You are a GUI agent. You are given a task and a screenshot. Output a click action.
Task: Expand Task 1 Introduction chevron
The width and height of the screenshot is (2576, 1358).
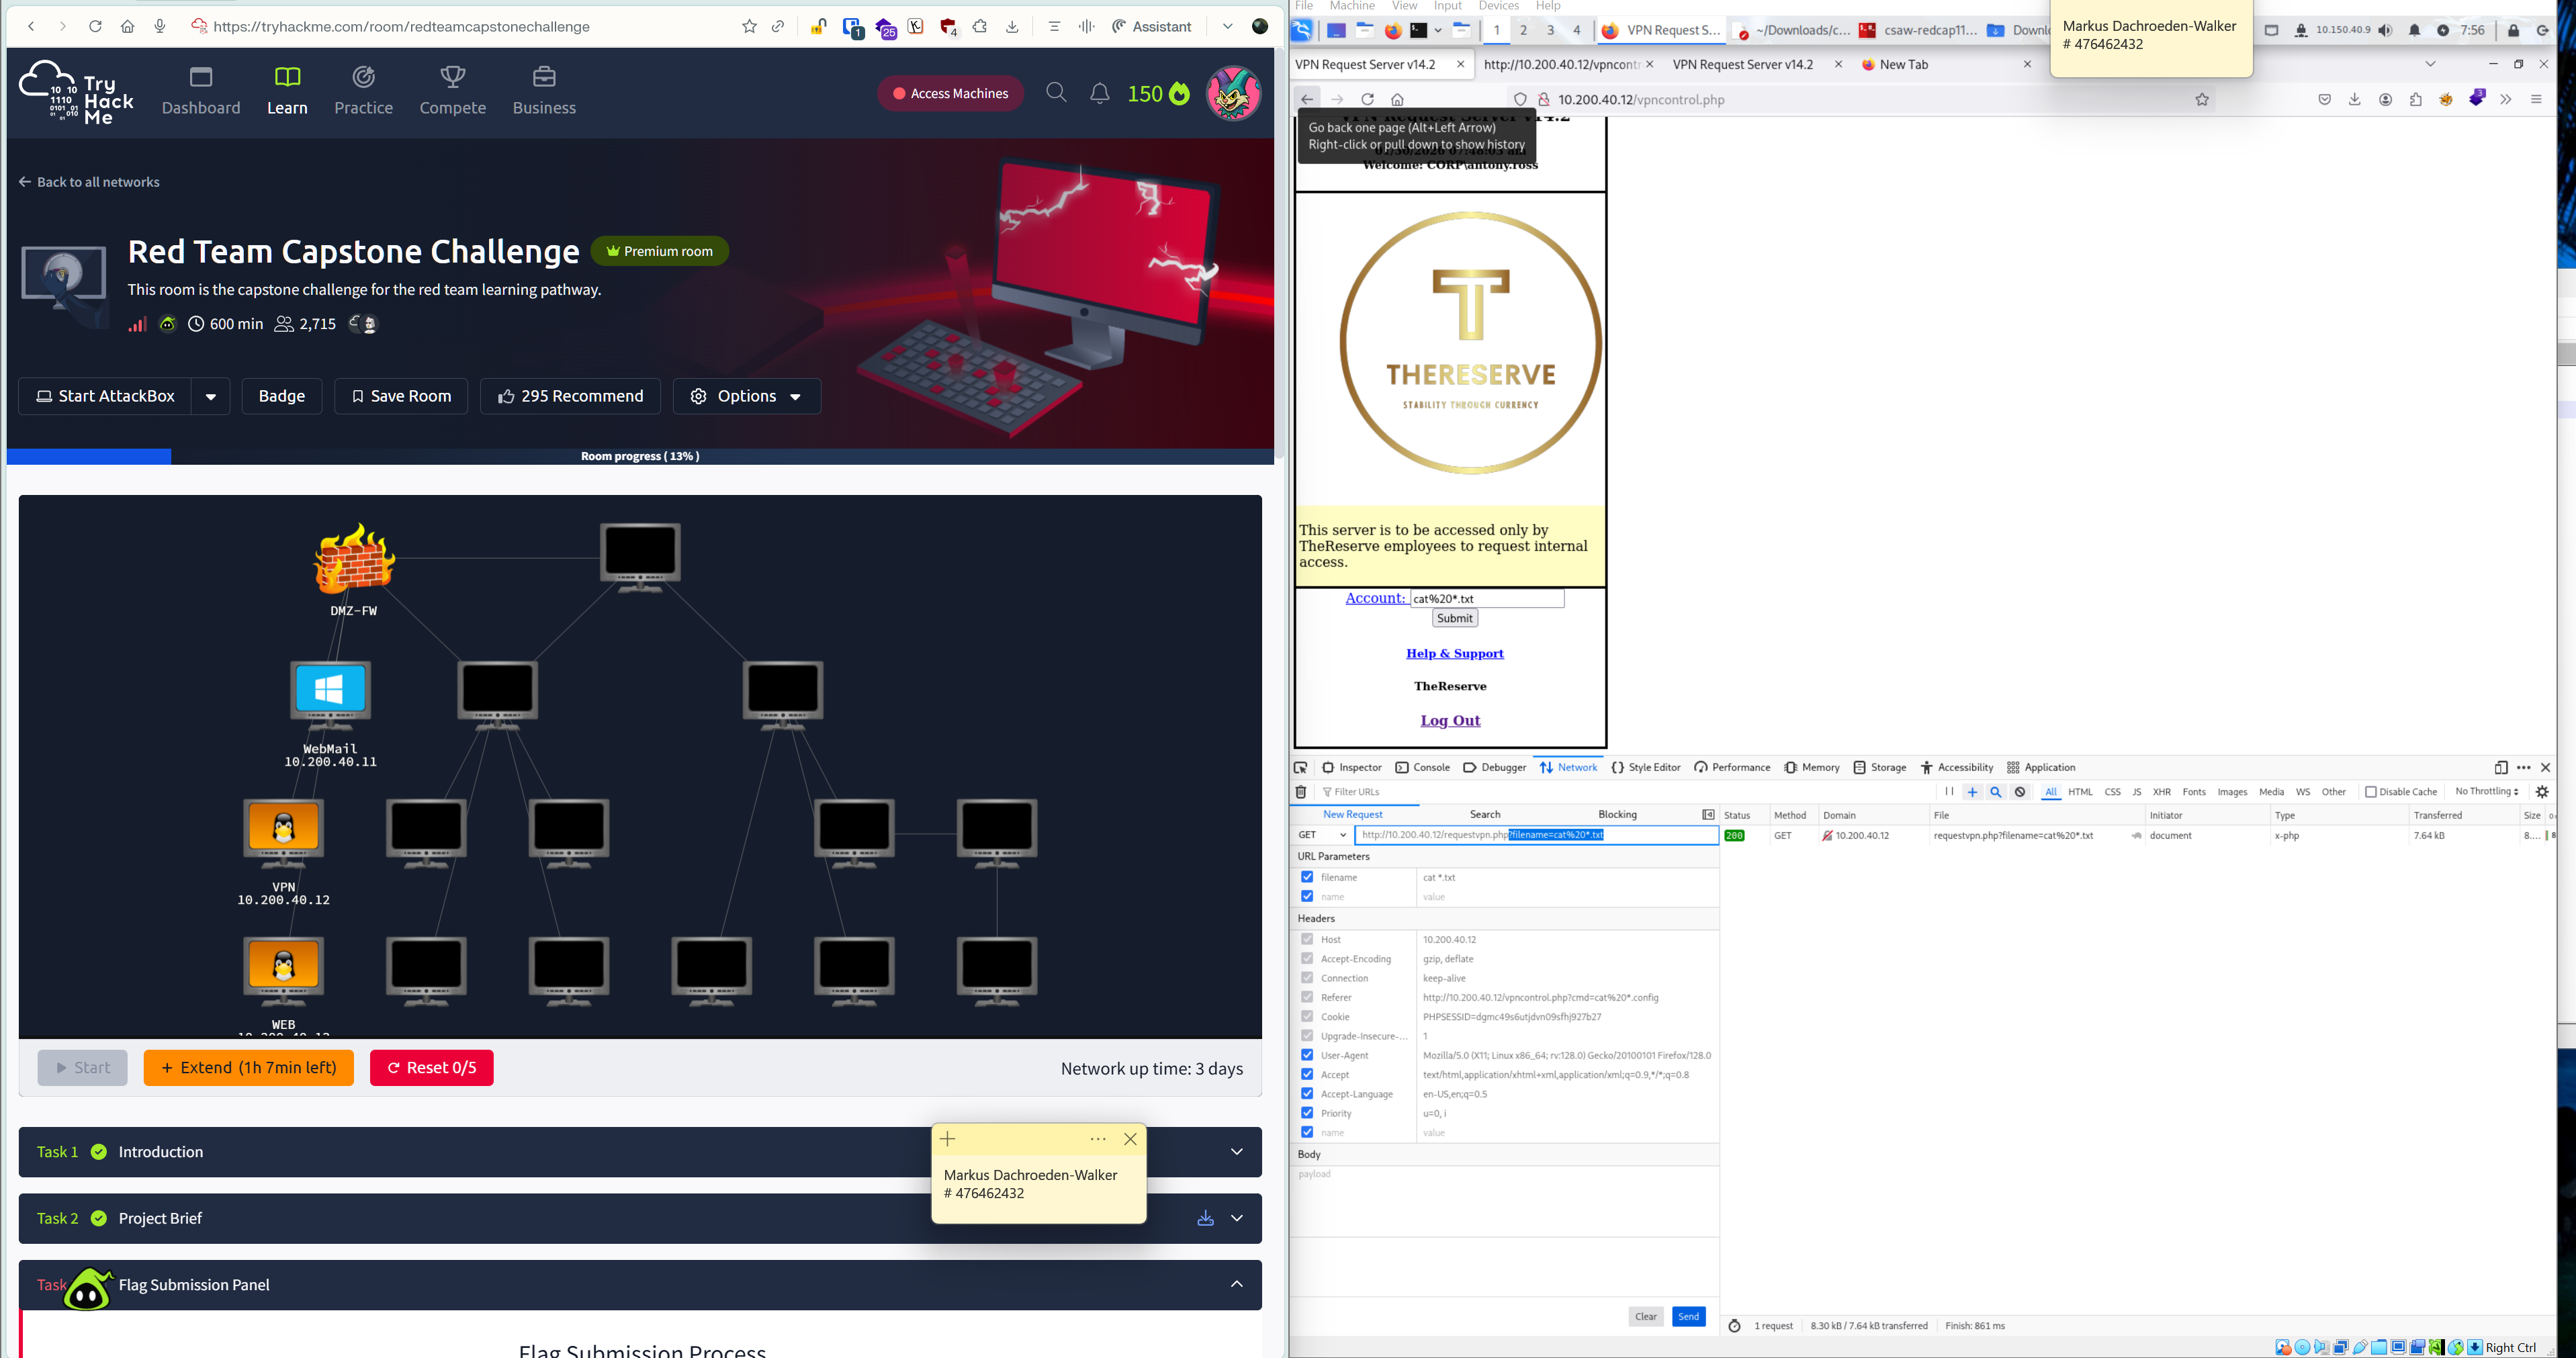(x=1236, y=1152)
